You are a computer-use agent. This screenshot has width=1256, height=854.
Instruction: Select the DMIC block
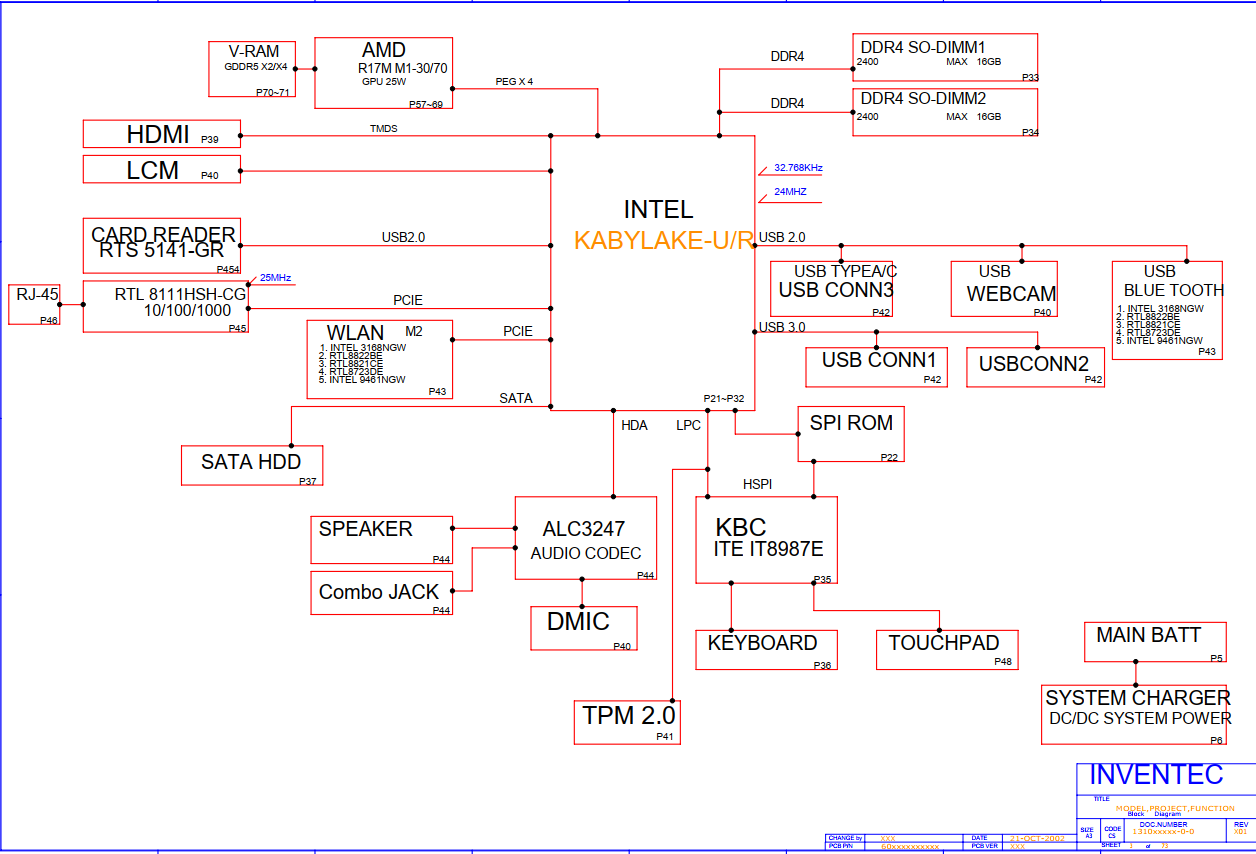[x=583, y=628]
